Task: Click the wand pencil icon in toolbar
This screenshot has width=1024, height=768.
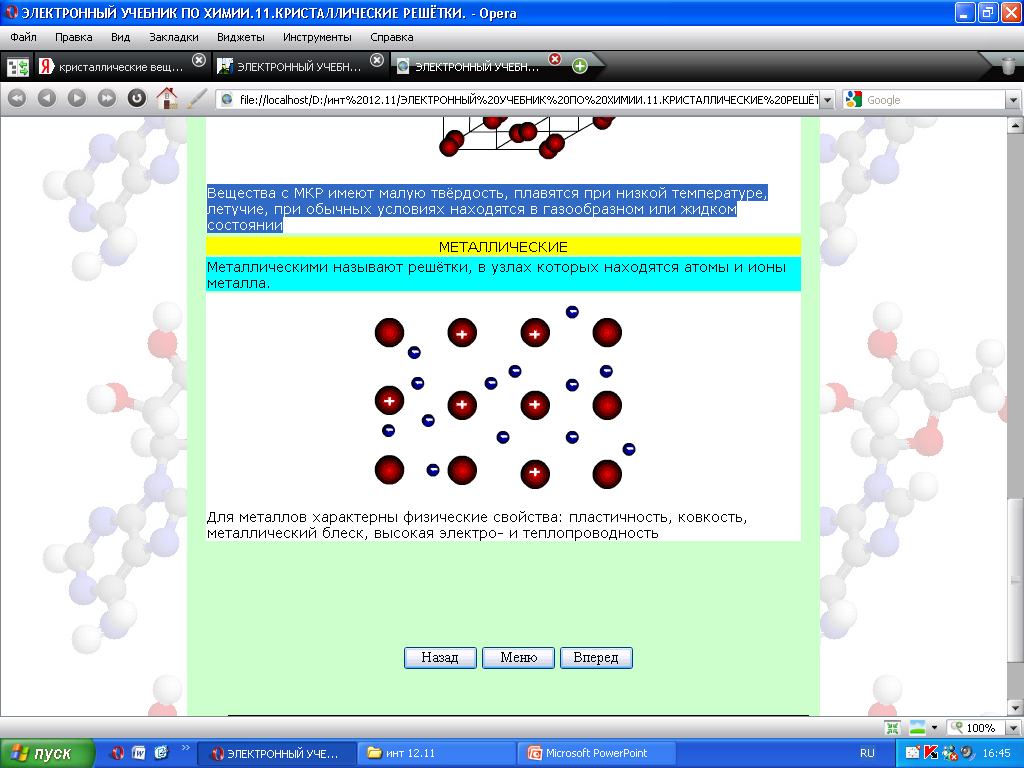Action: coord(197,98)
